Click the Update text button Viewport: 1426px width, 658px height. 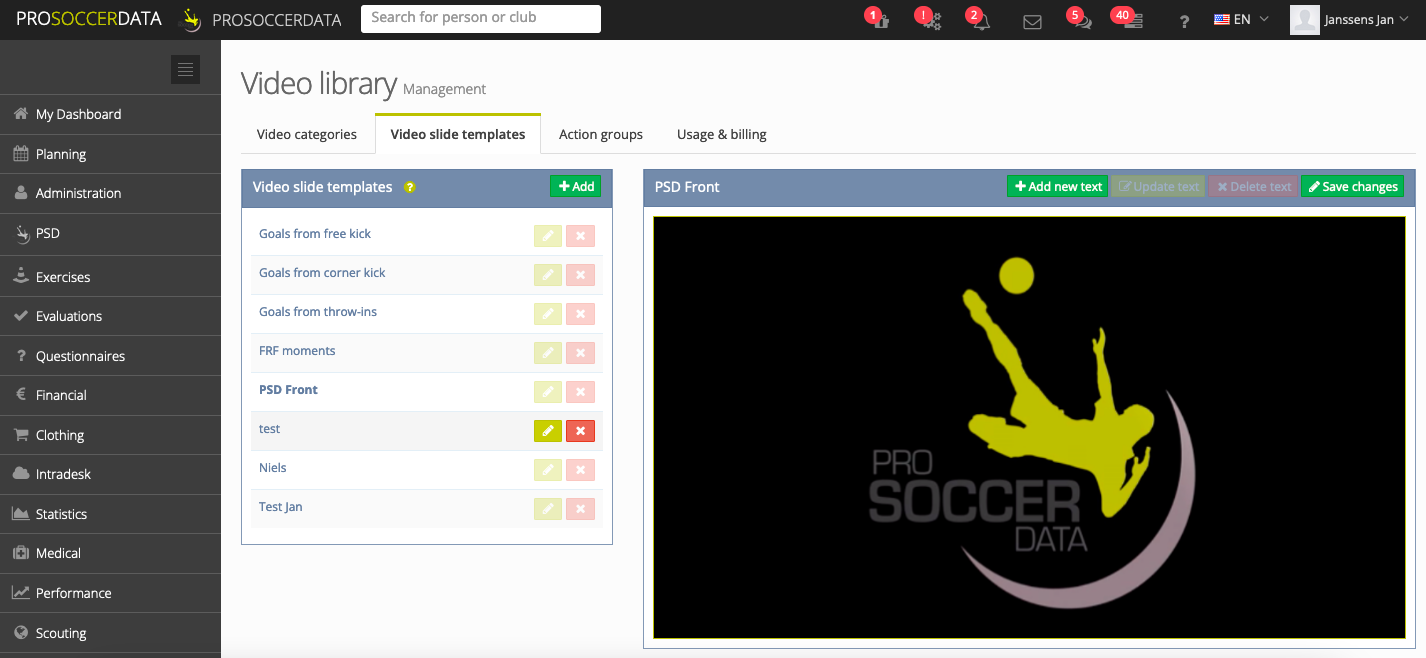point(1158,186)
